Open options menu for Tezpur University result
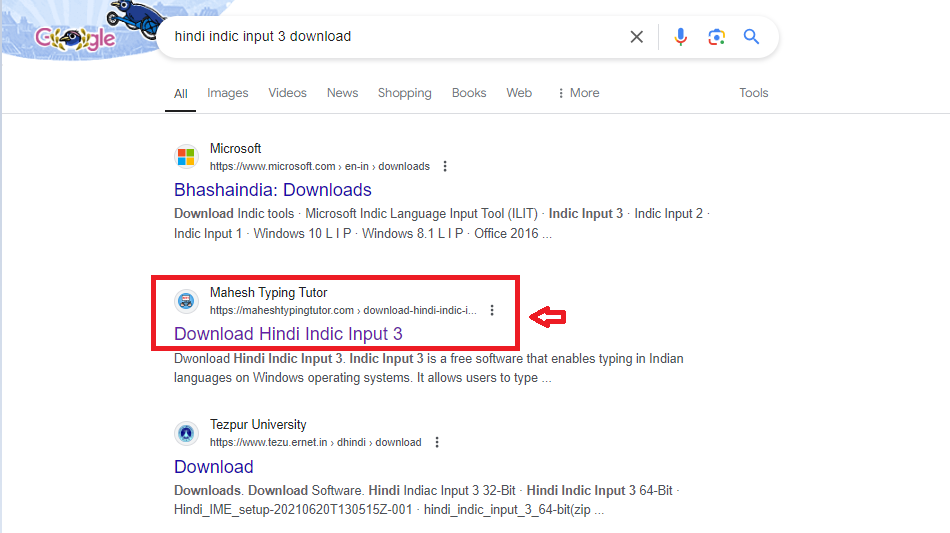This screenshot has height=533, width=950. [x=437, y=442]
